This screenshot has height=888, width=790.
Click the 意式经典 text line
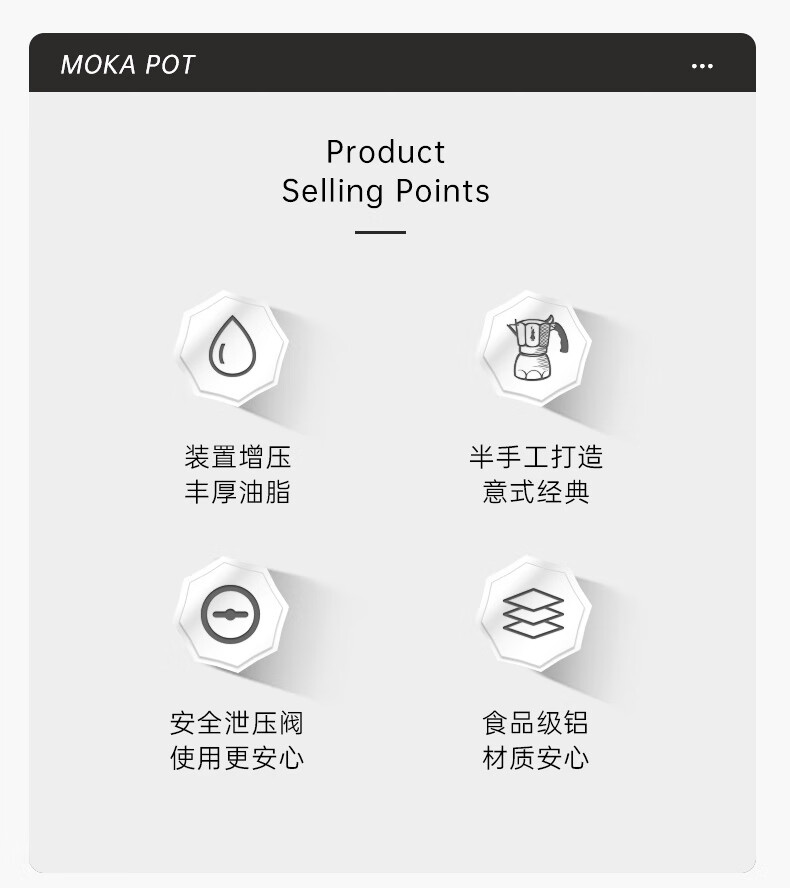(536, 492)
